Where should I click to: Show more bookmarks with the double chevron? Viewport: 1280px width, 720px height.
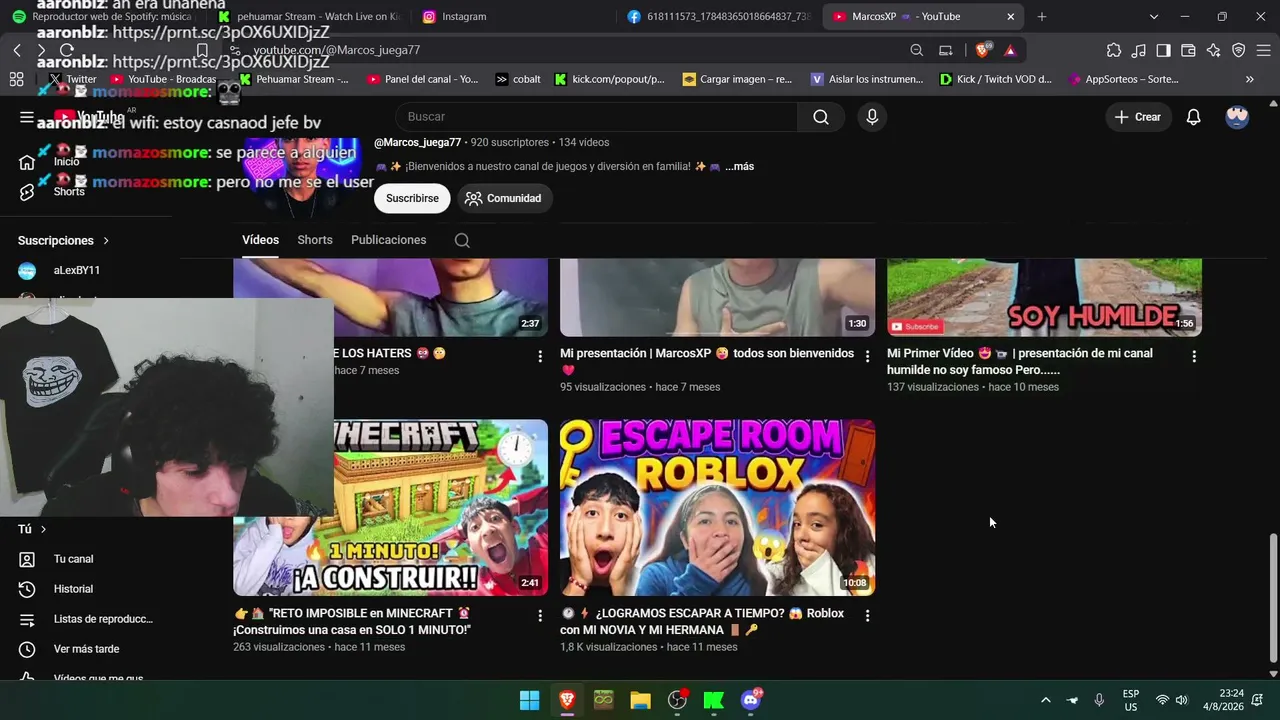pos(1250,79)
